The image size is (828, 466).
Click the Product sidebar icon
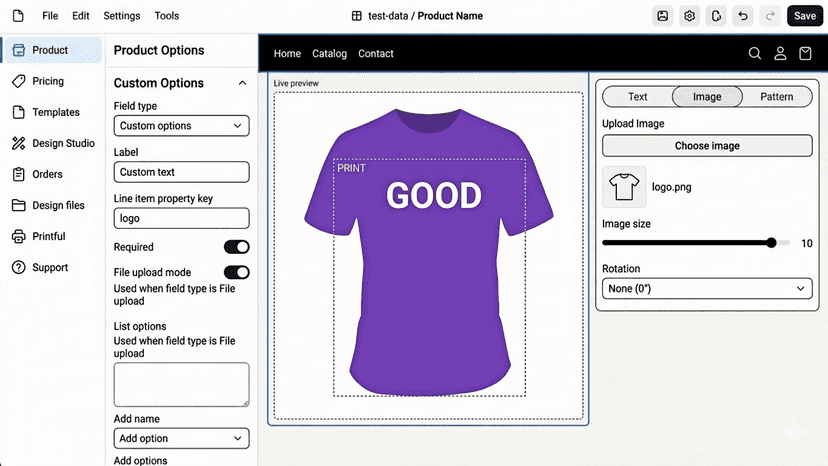(18, 50)
